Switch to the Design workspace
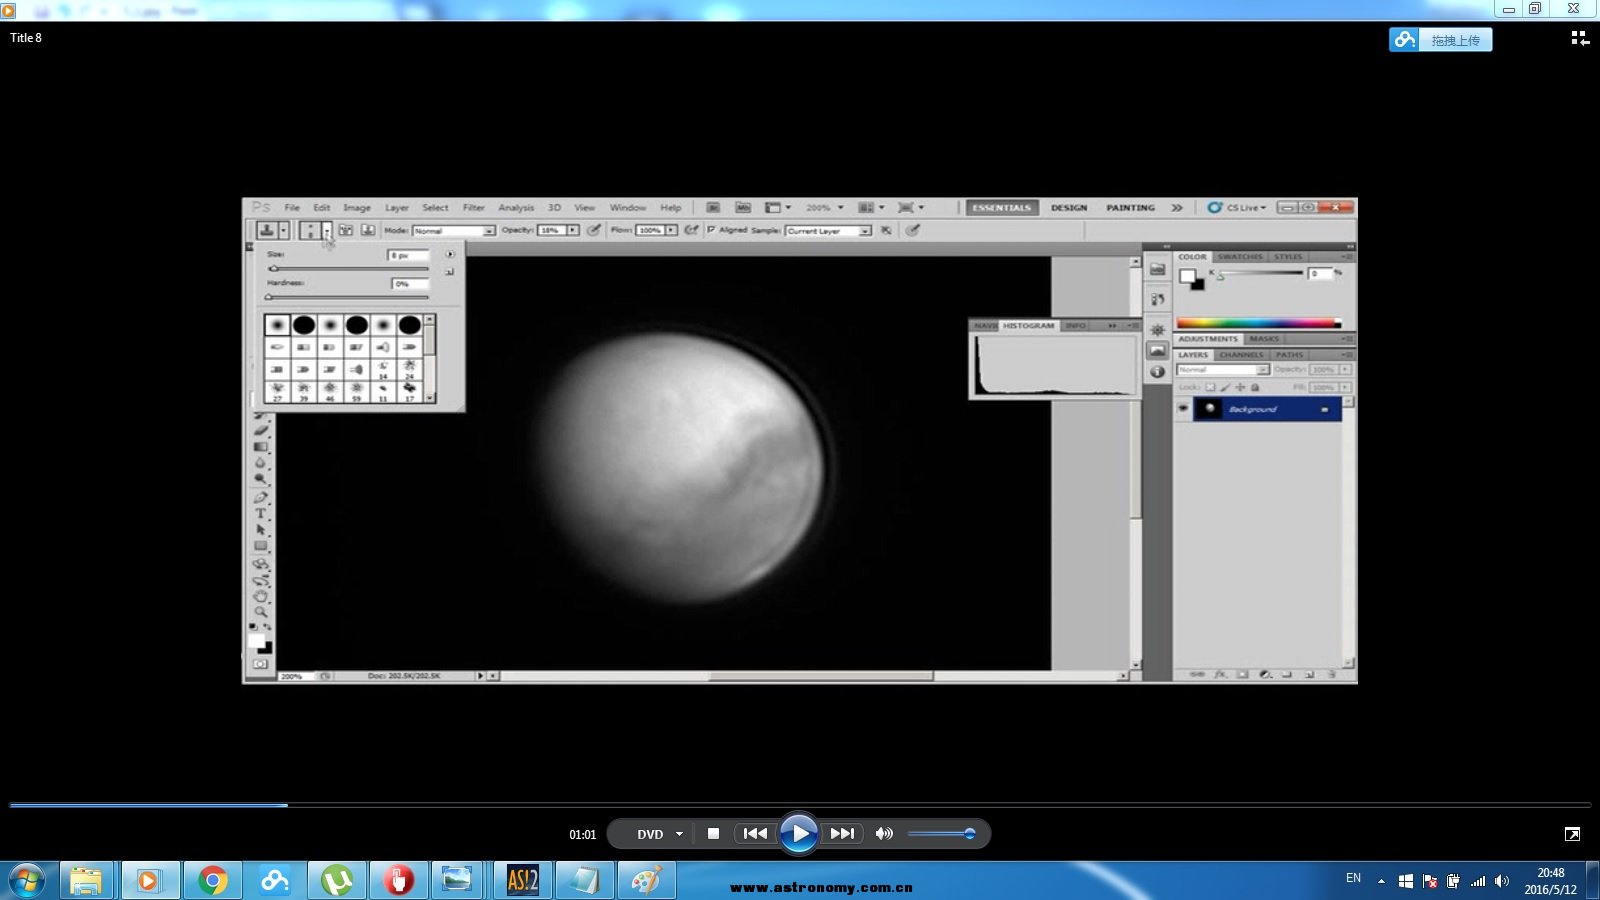1600x900 pixels. [1069, 208]
